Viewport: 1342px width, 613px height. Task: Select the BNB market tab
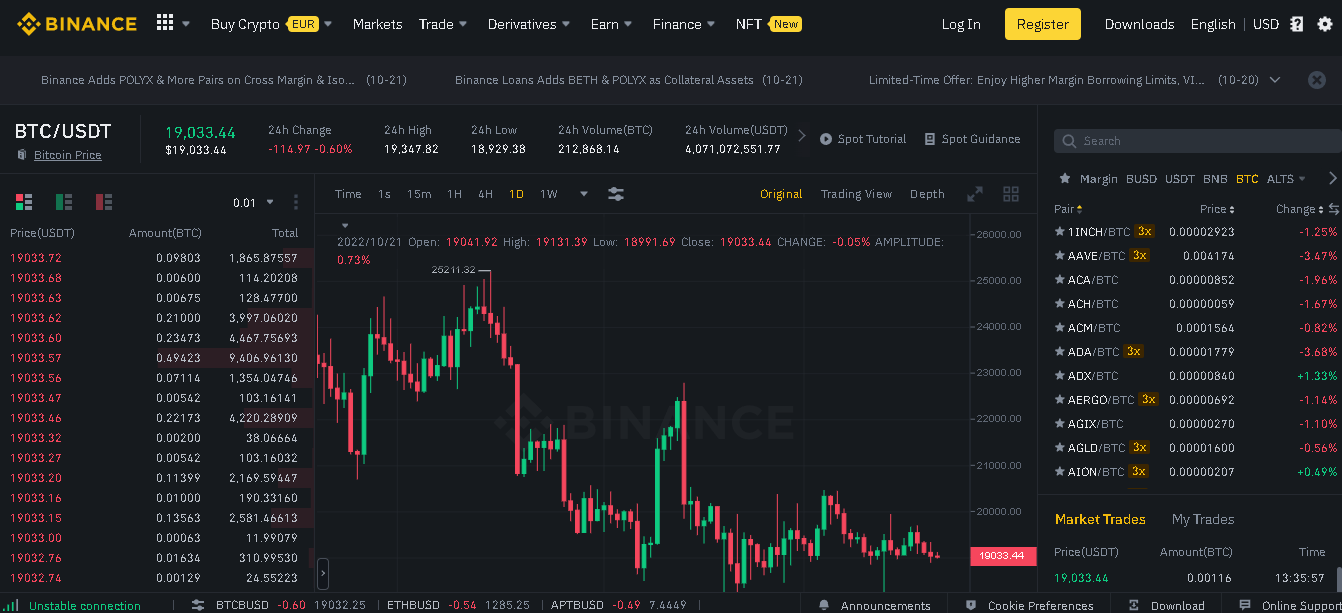pos(1215,179)
